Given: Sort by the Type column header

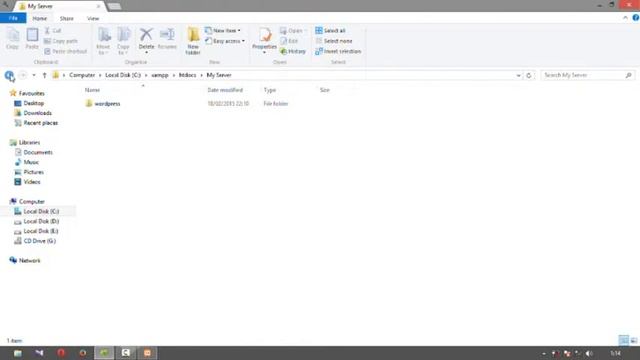Looking at the screenshot, I should coord(270,90).
